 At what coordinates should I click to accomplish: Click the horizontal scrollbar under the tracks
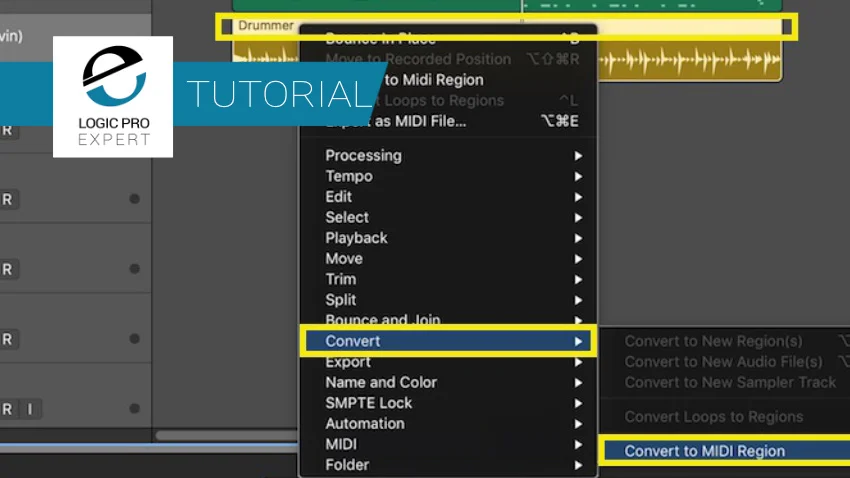click(x=227, y=435)
